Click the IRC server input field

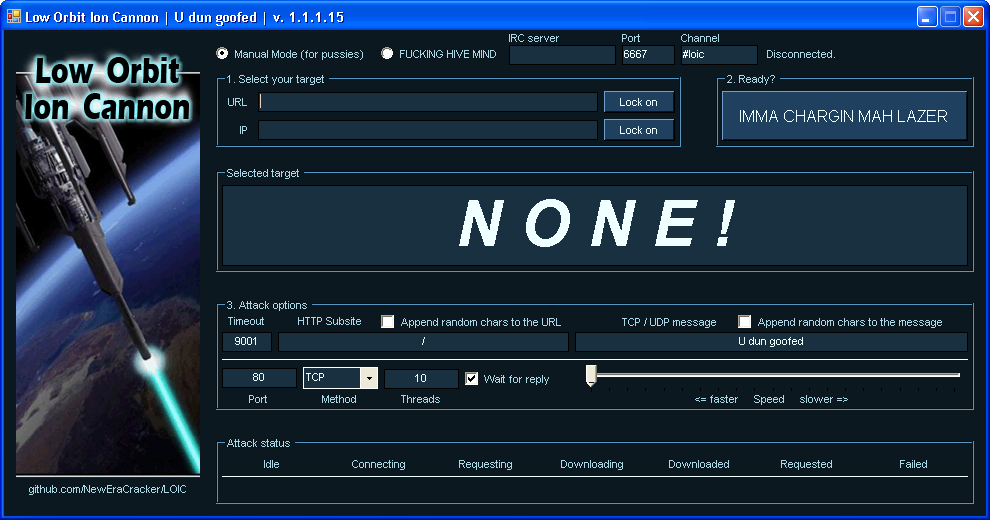[562, 55]
